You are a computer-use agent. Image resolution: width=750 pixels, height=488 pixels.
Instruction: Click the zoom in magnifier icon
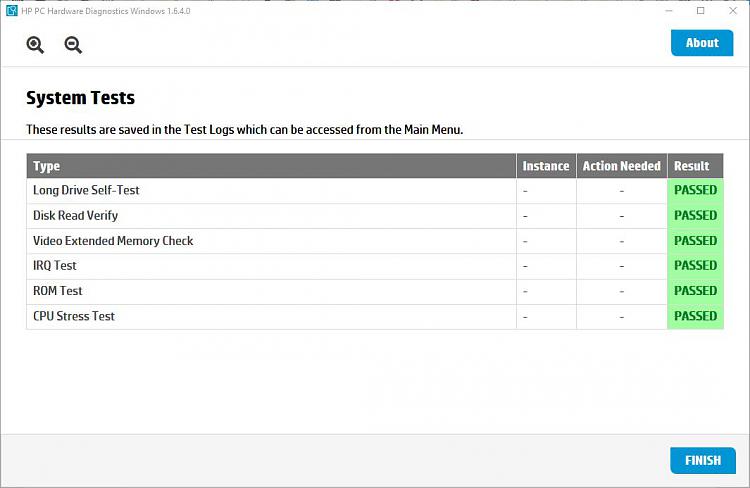pos(35,45)
